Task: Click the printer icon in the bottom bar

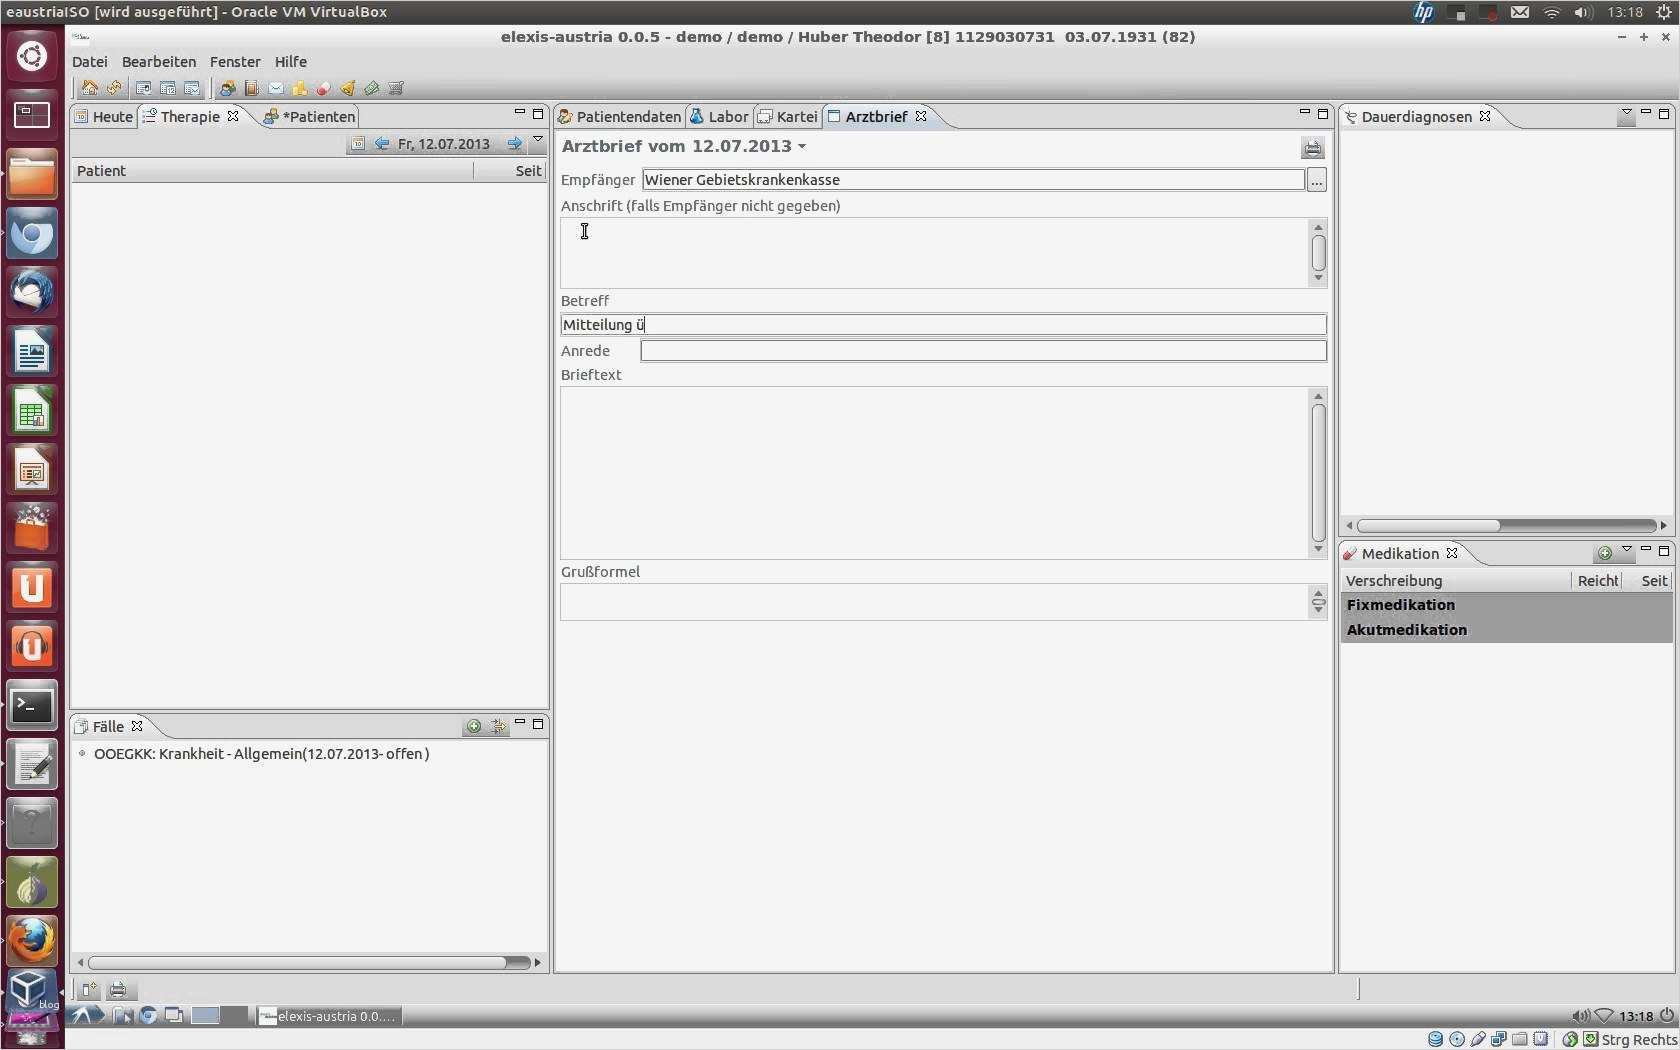Action: coord(117,990)
